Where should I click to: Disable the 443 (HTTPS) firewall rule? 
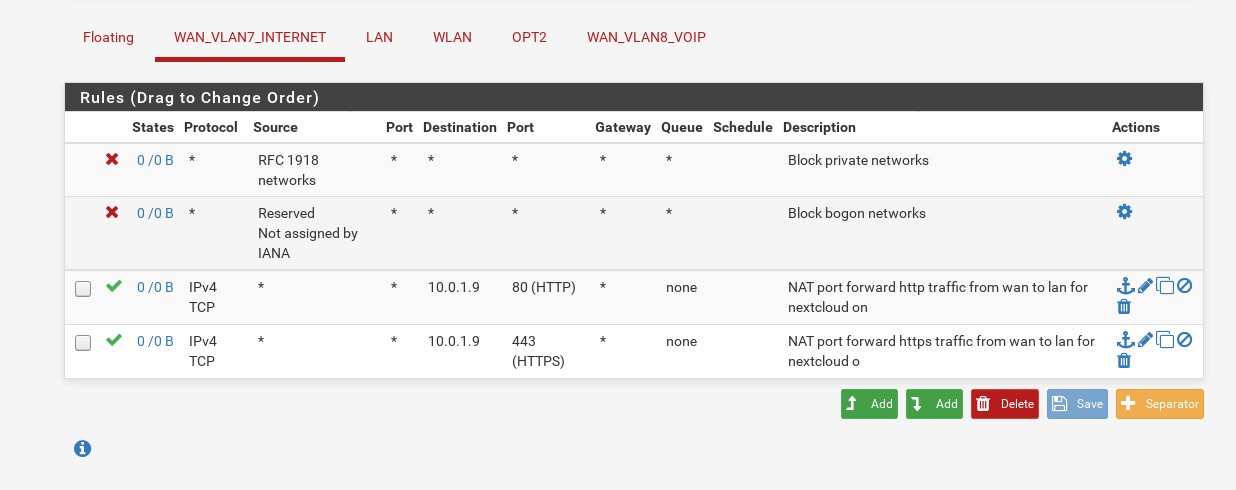1185,340
